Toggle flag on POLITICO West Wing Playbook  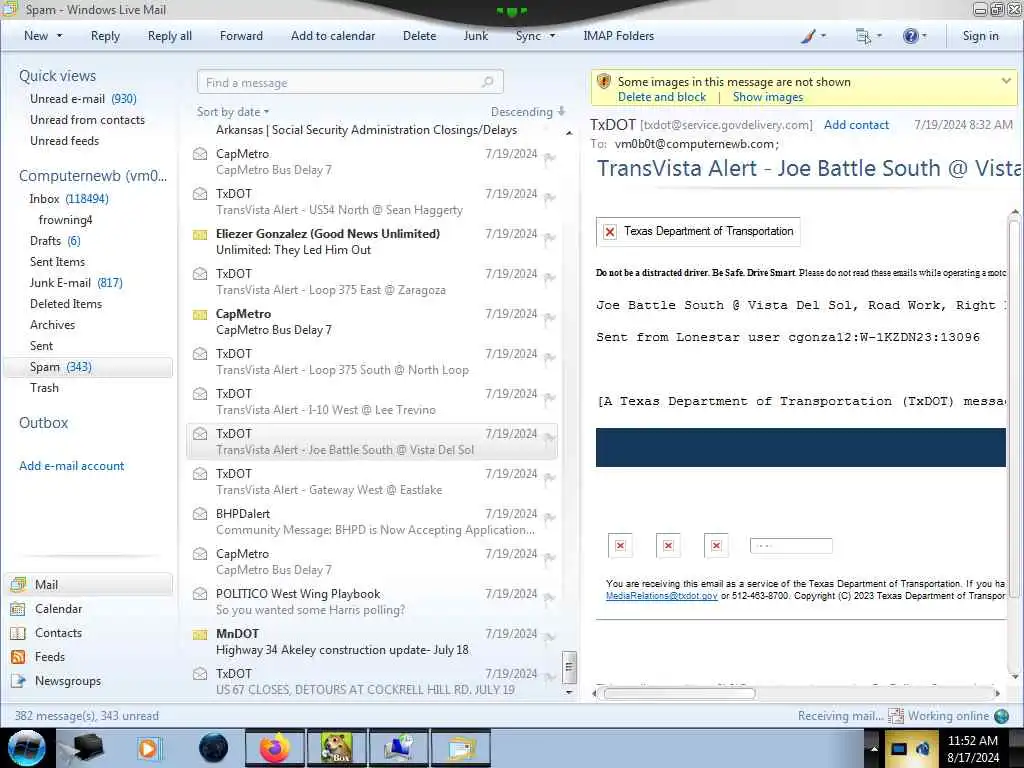(x=550, y=598)
